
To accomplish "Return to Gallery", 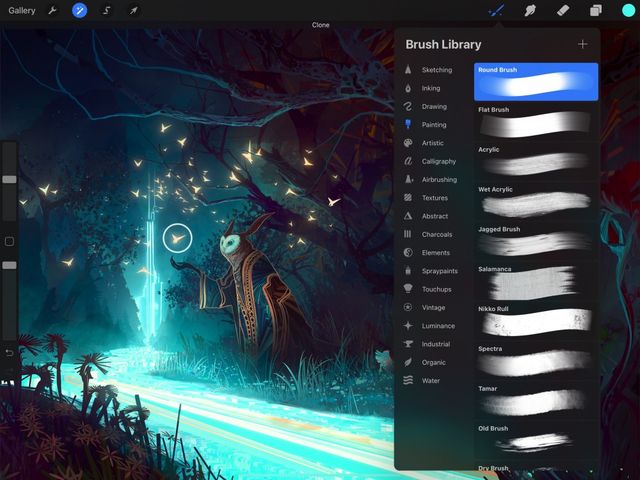I will tap(22, 11).
